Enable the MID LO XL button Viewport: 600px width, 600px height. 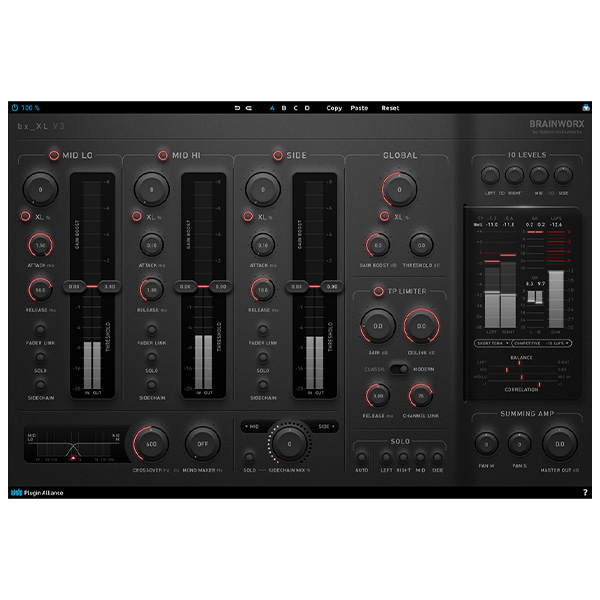coord(26,216)
